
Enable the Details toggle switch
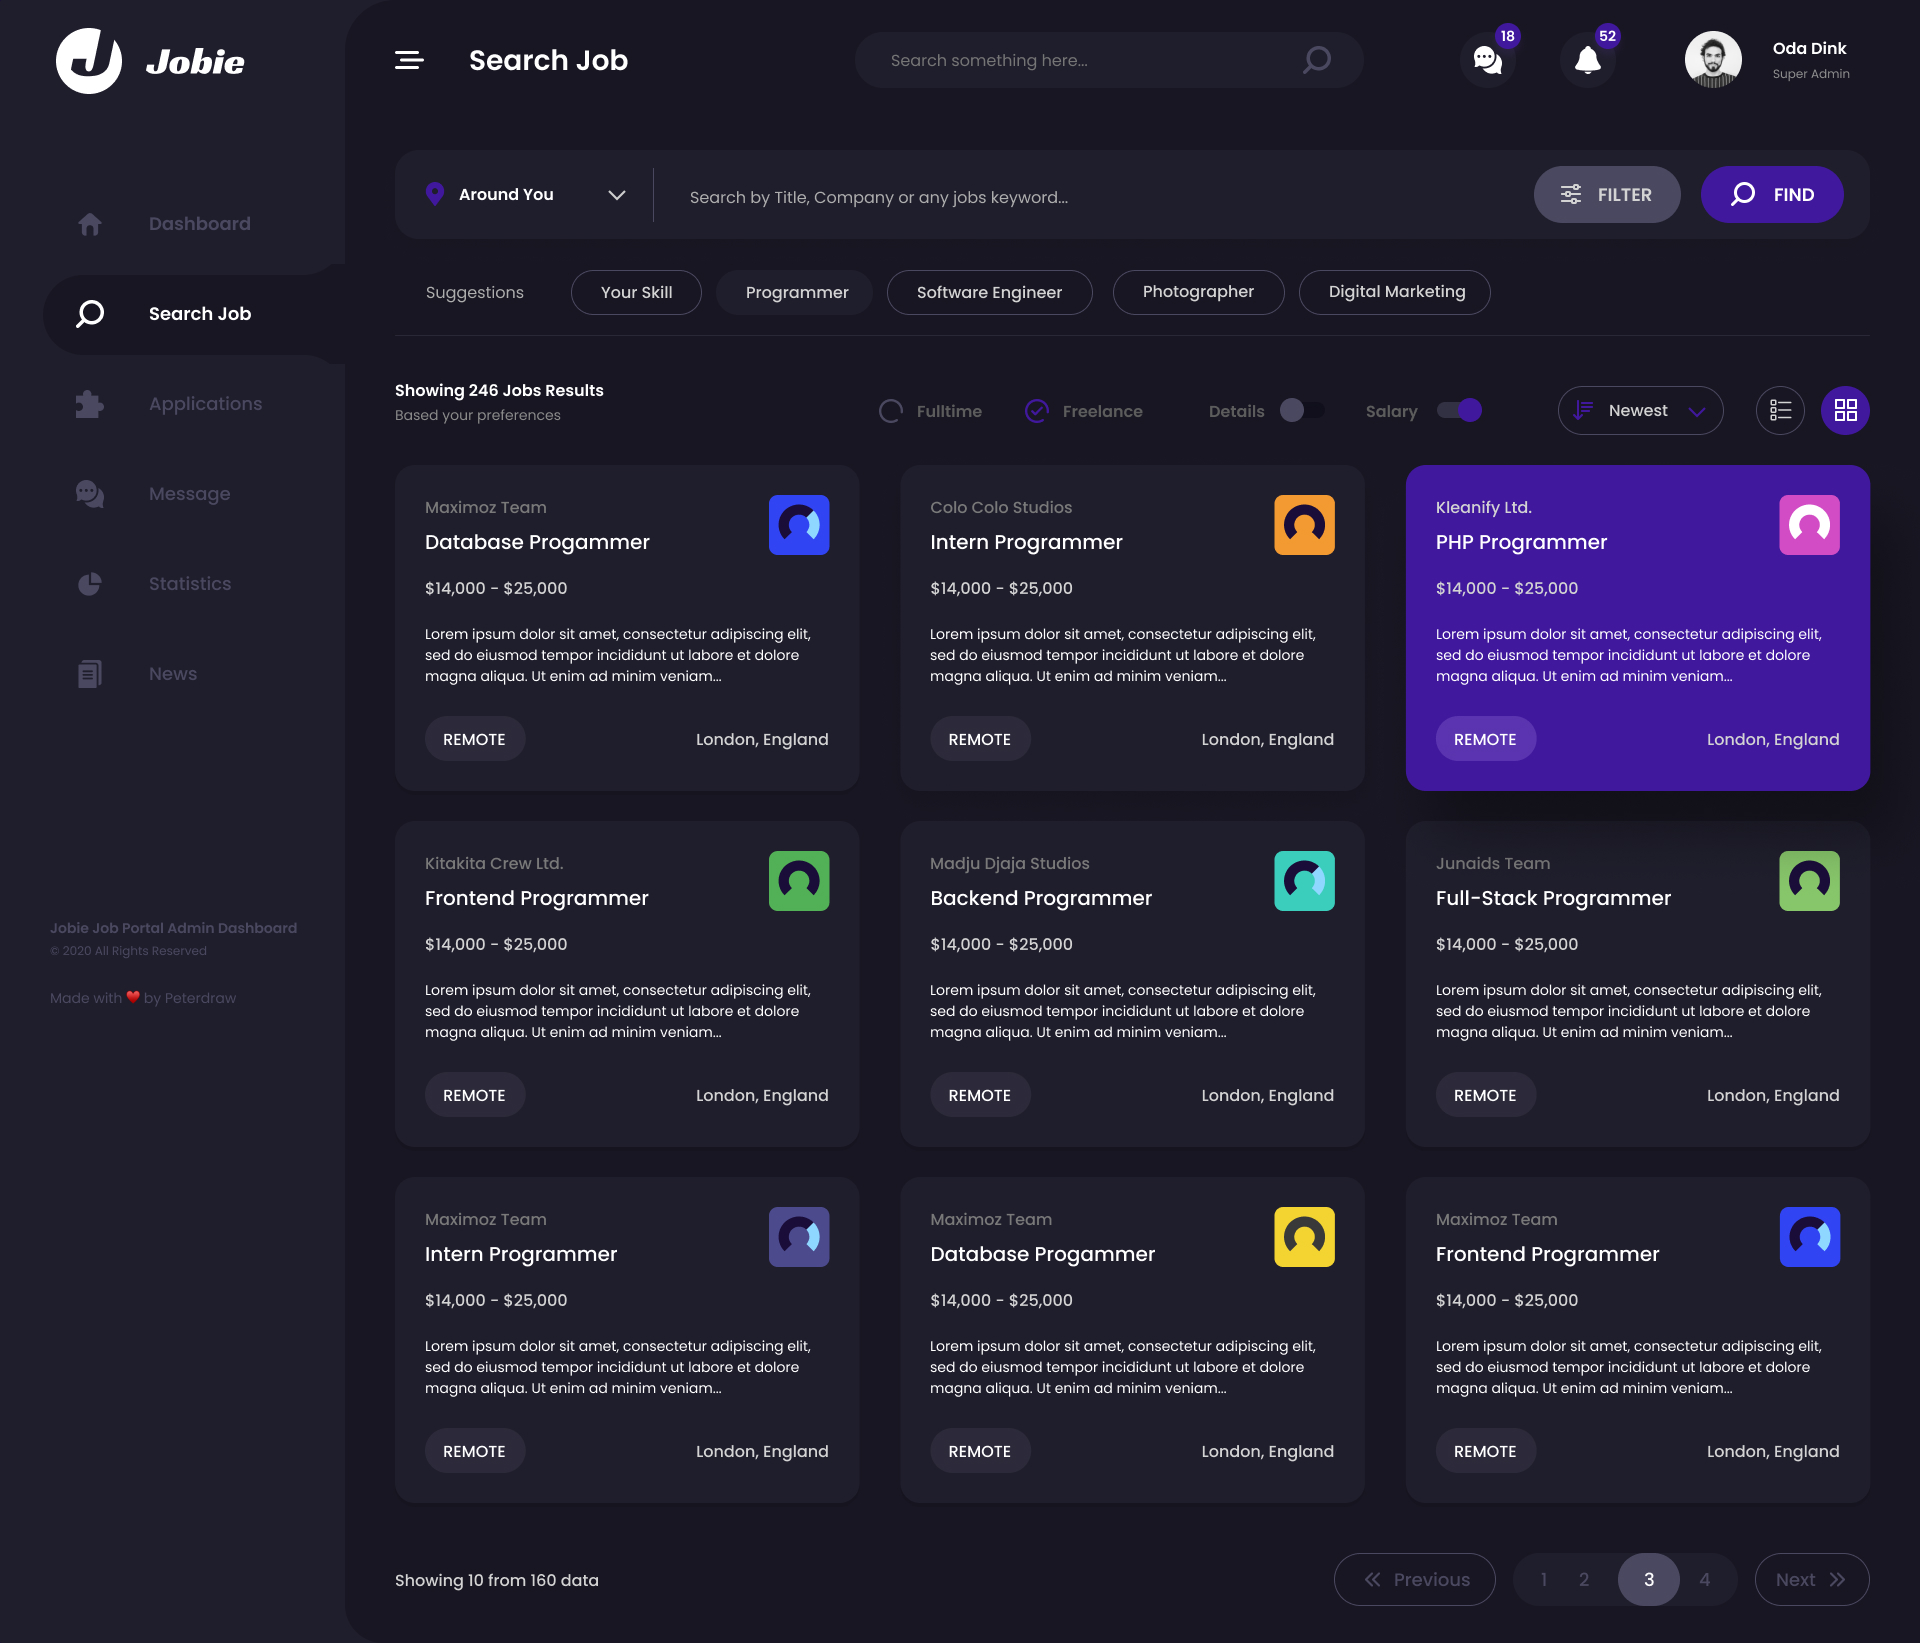pyautogui.click(x=1301, y=410)
